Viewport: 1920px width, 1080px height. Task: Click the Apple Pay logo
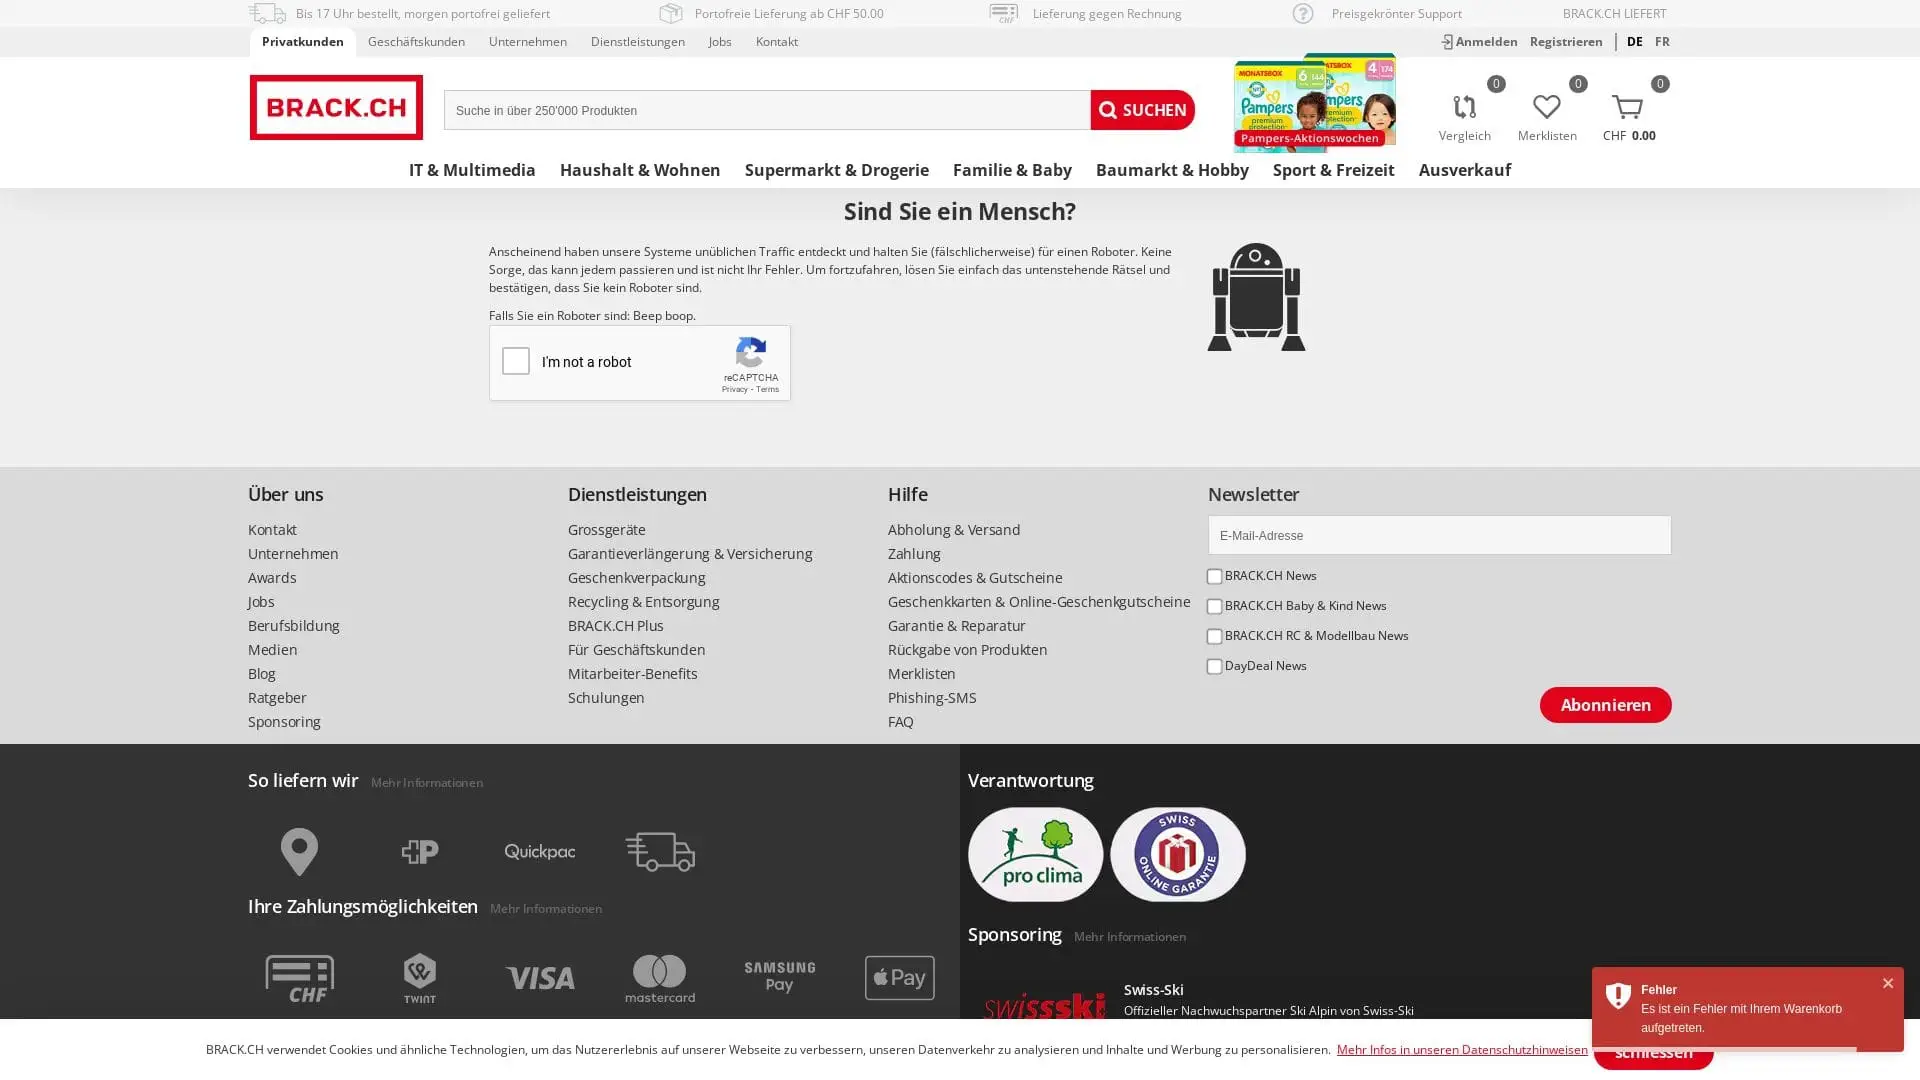pyautogui.click(x=900, y=978)
